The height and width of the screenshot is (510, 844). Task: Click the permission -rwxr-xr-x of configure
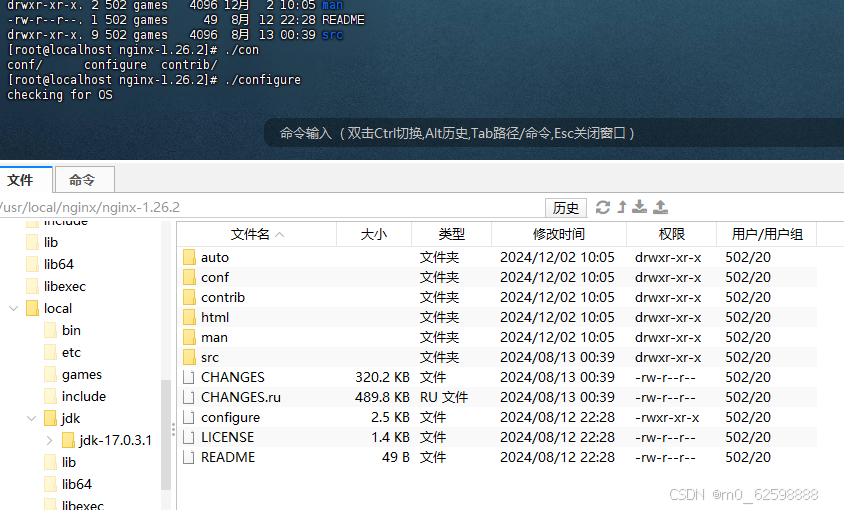click(x=667, y=417)
